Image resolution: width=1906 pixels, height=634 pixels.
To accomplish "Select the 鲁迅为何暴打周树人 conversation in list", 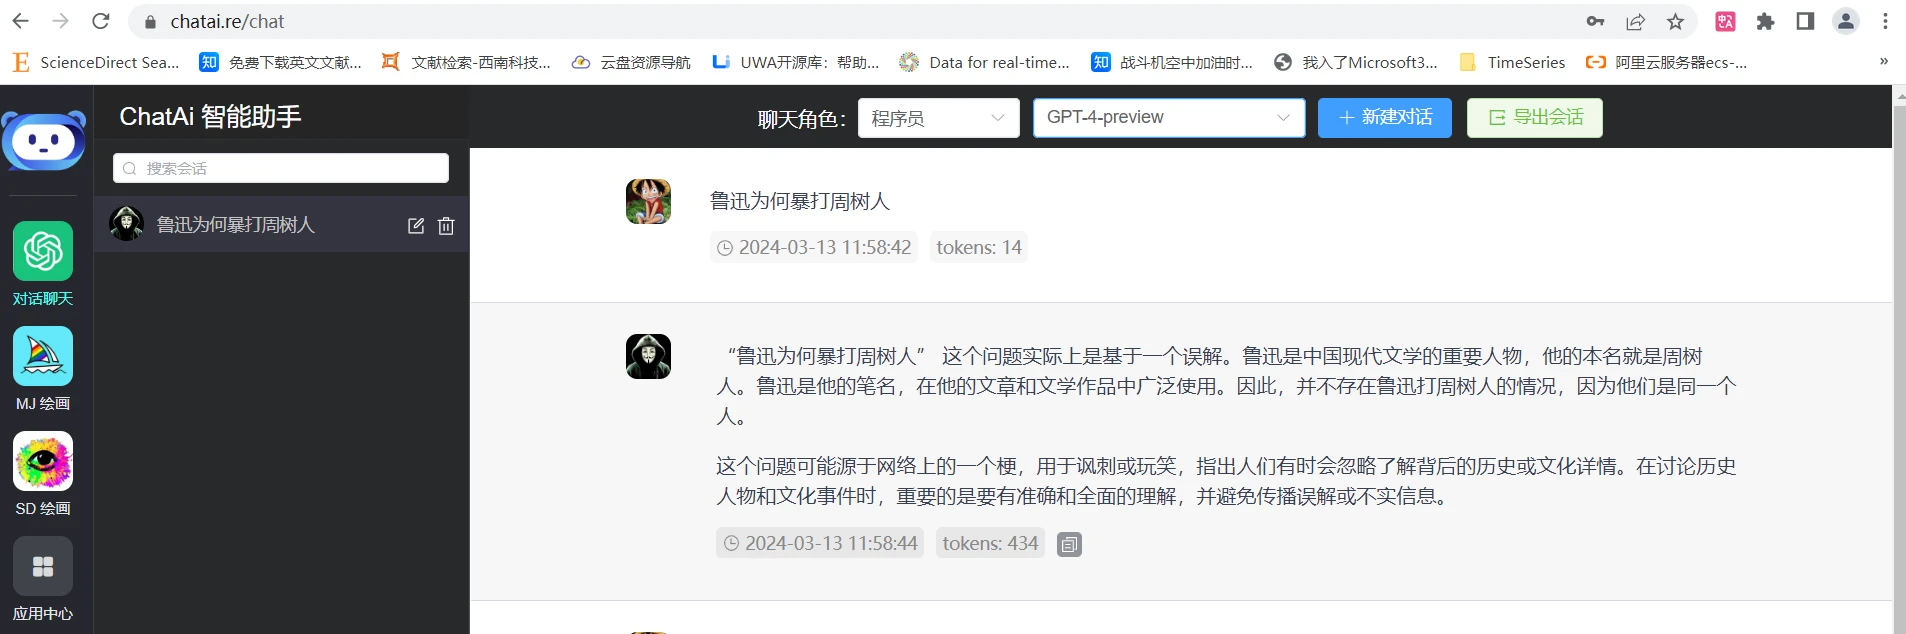I will (x=236, y=225).
